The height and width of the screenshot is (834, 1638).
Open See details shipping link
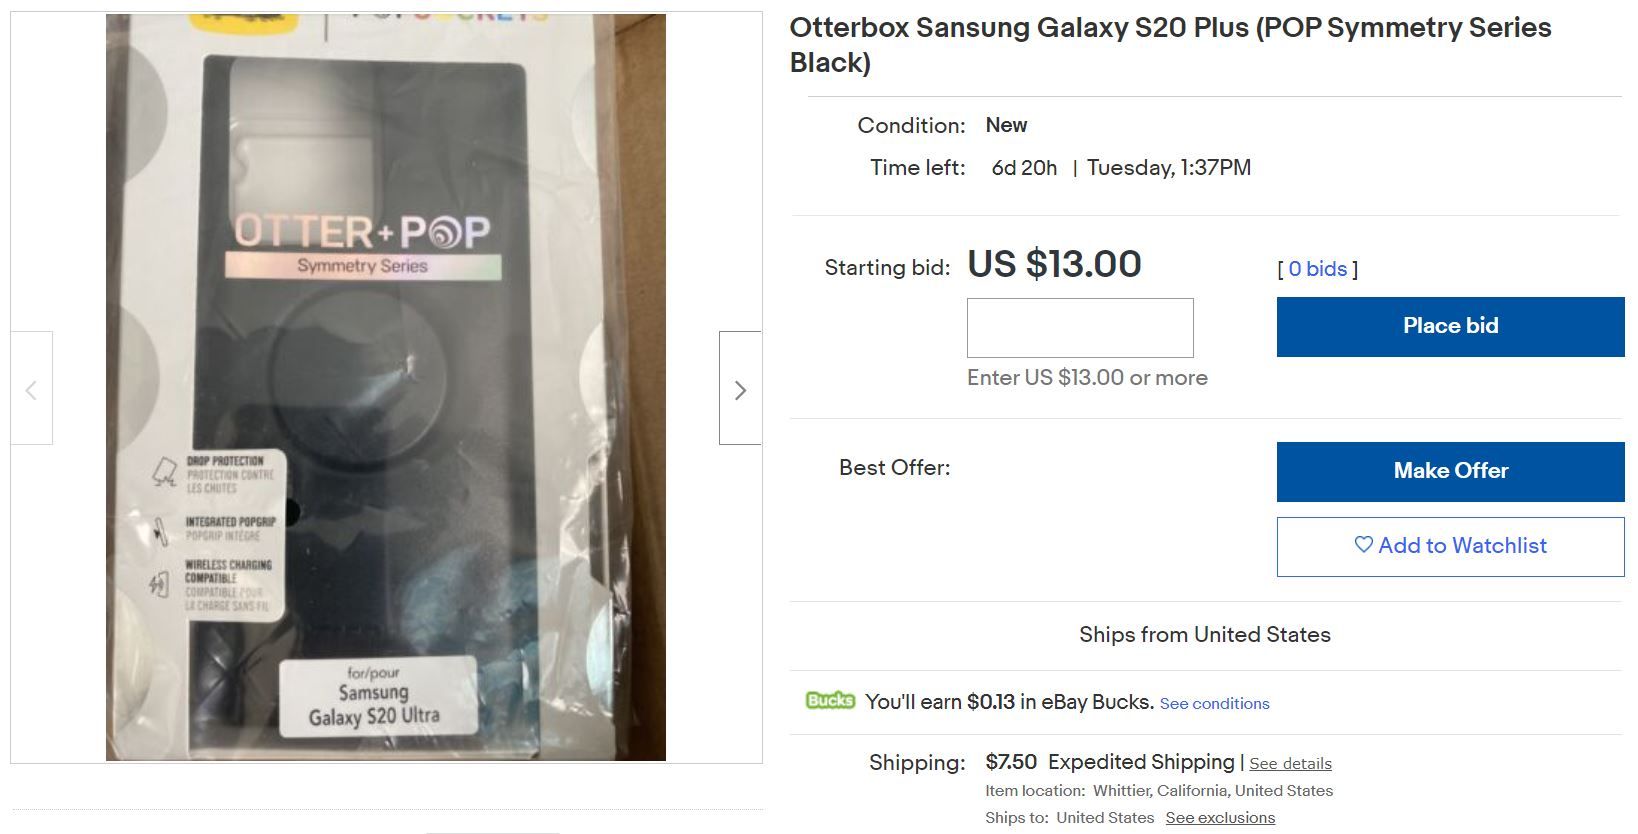click(1290, 763)
